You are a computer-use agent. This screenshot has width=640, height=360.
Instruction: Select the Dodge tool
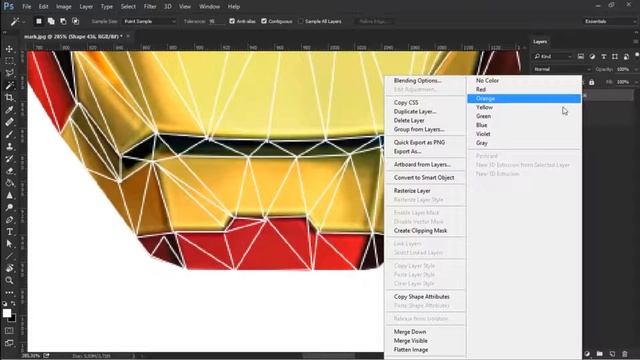pos(9,207)
